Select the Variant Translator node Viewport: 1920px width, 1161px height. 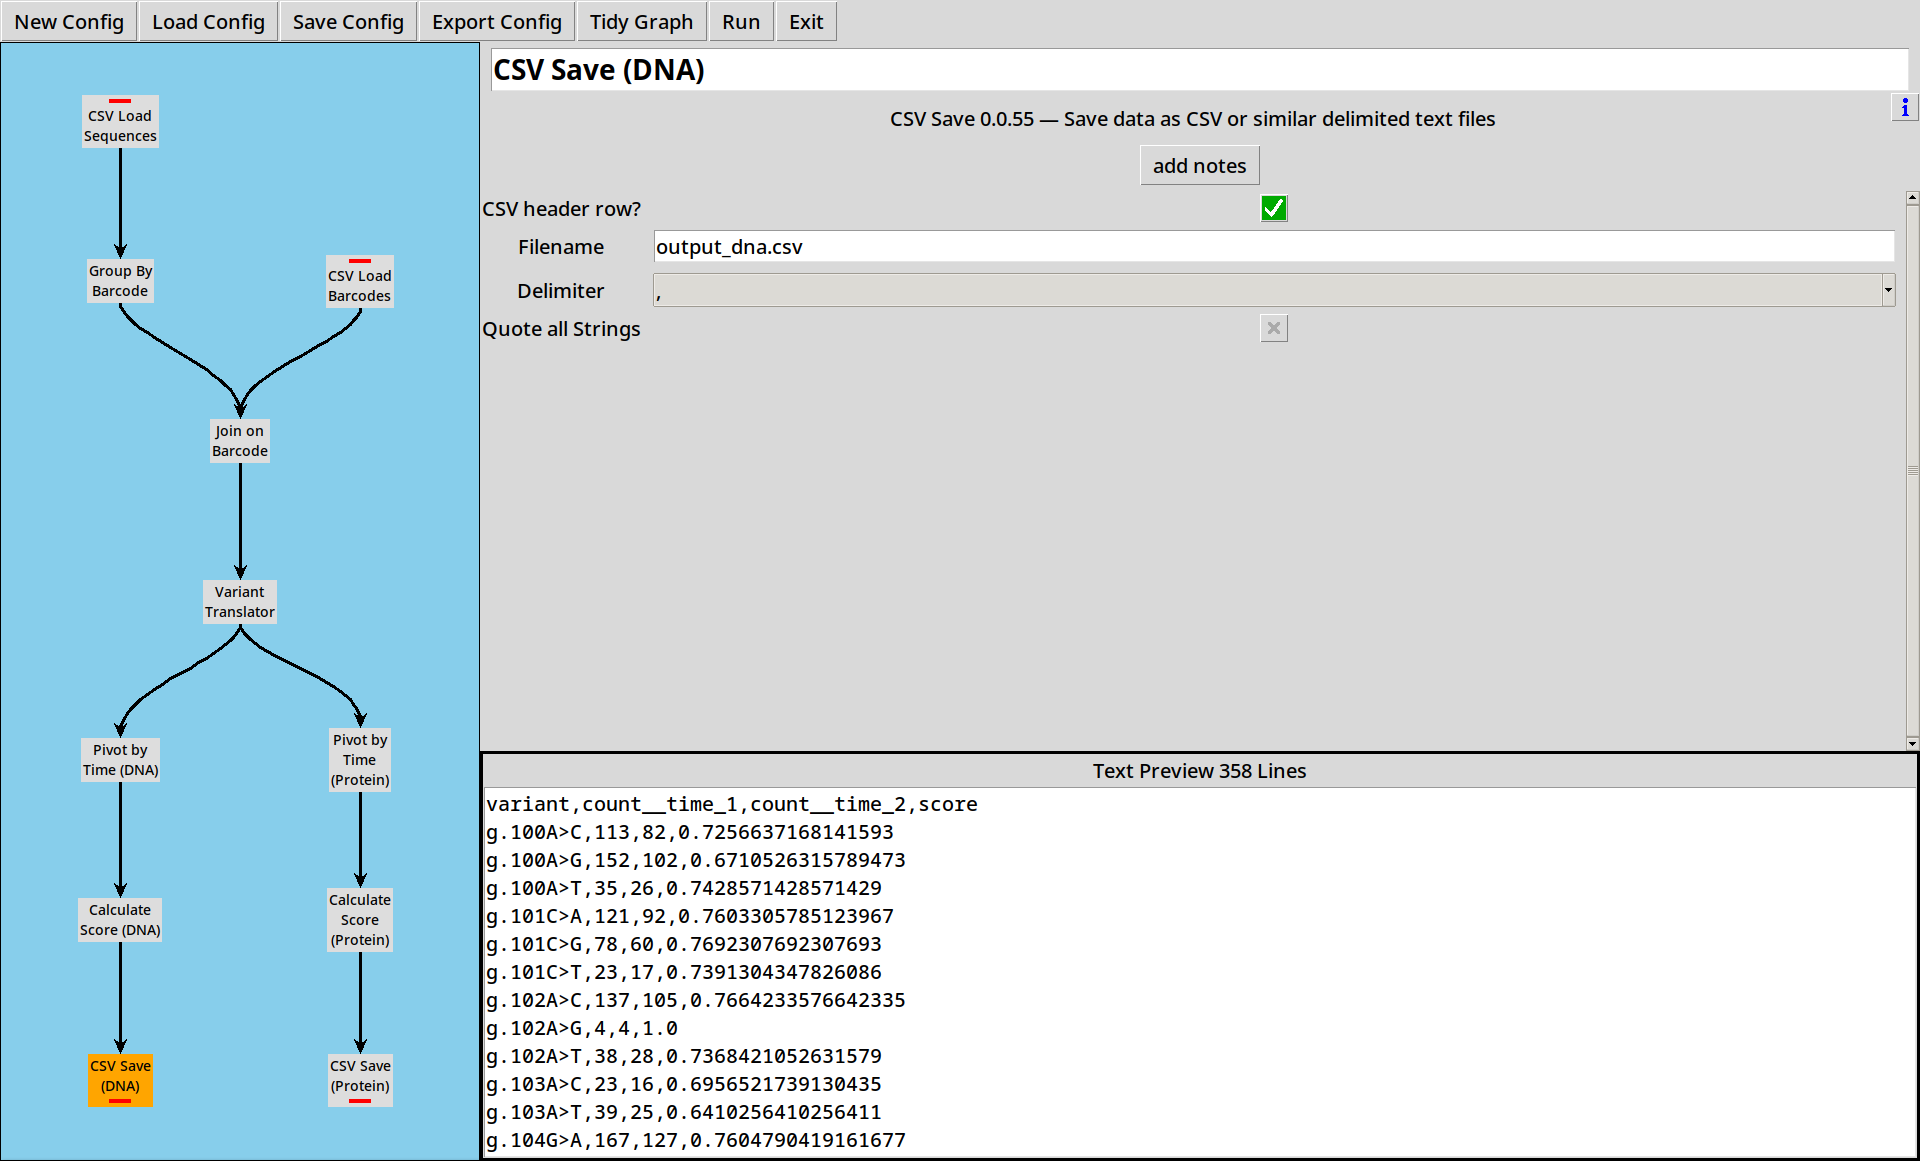point(240,602)
